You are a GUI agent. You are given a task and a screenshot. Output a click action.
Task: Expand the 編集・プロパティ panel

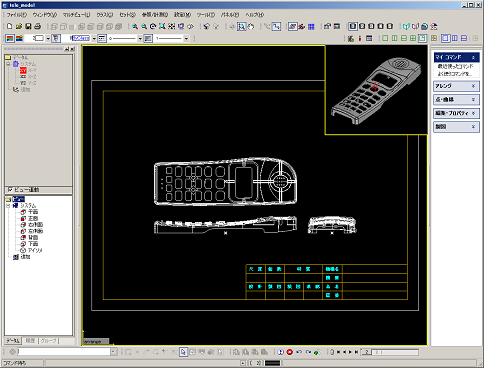473,113
